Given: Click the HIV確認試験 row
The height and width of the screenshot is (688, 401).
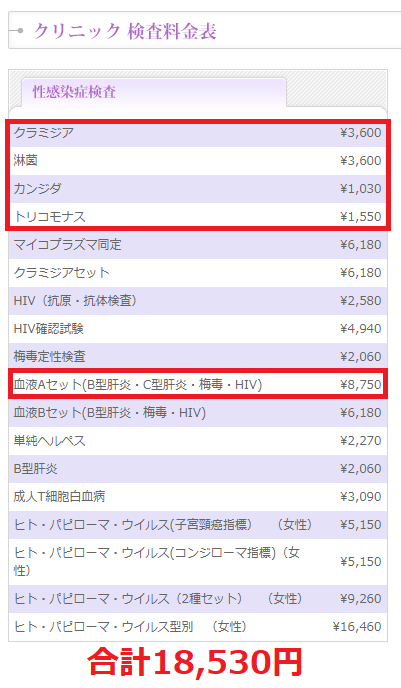Looking at the screenshot, I should click(198, 329).
